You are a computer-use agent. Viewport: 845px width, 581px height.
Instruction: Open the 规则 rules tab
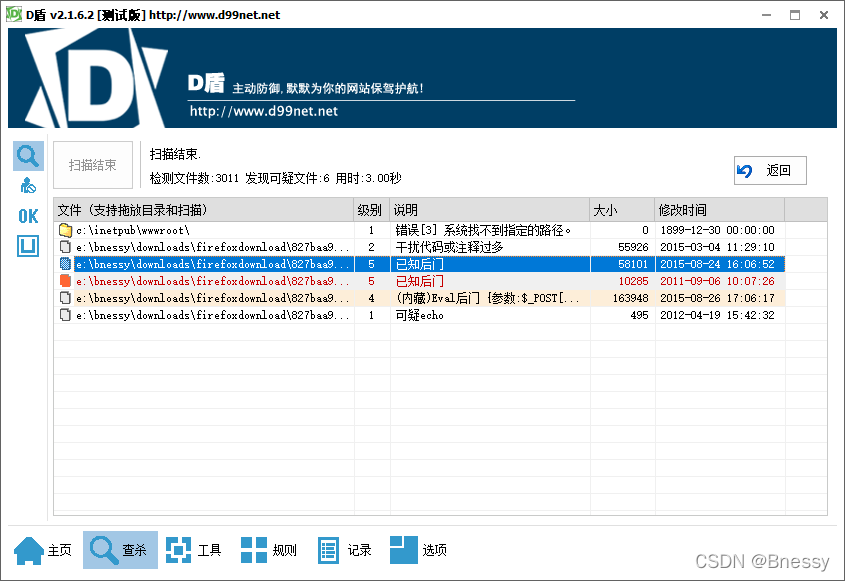click(269, 550)
